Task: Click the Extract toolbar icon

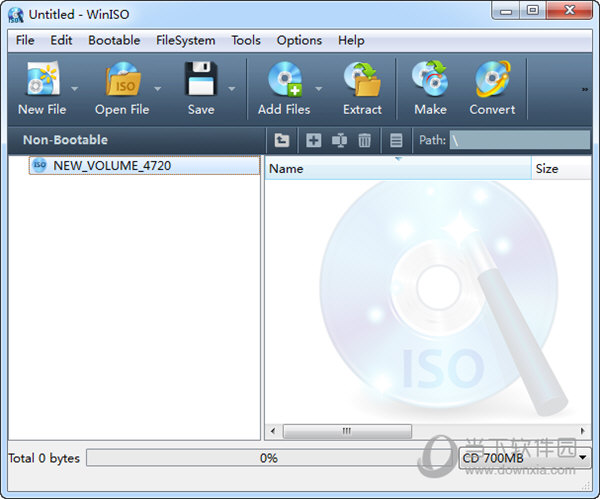Action: pyautogui.click(x=362, y=78)
